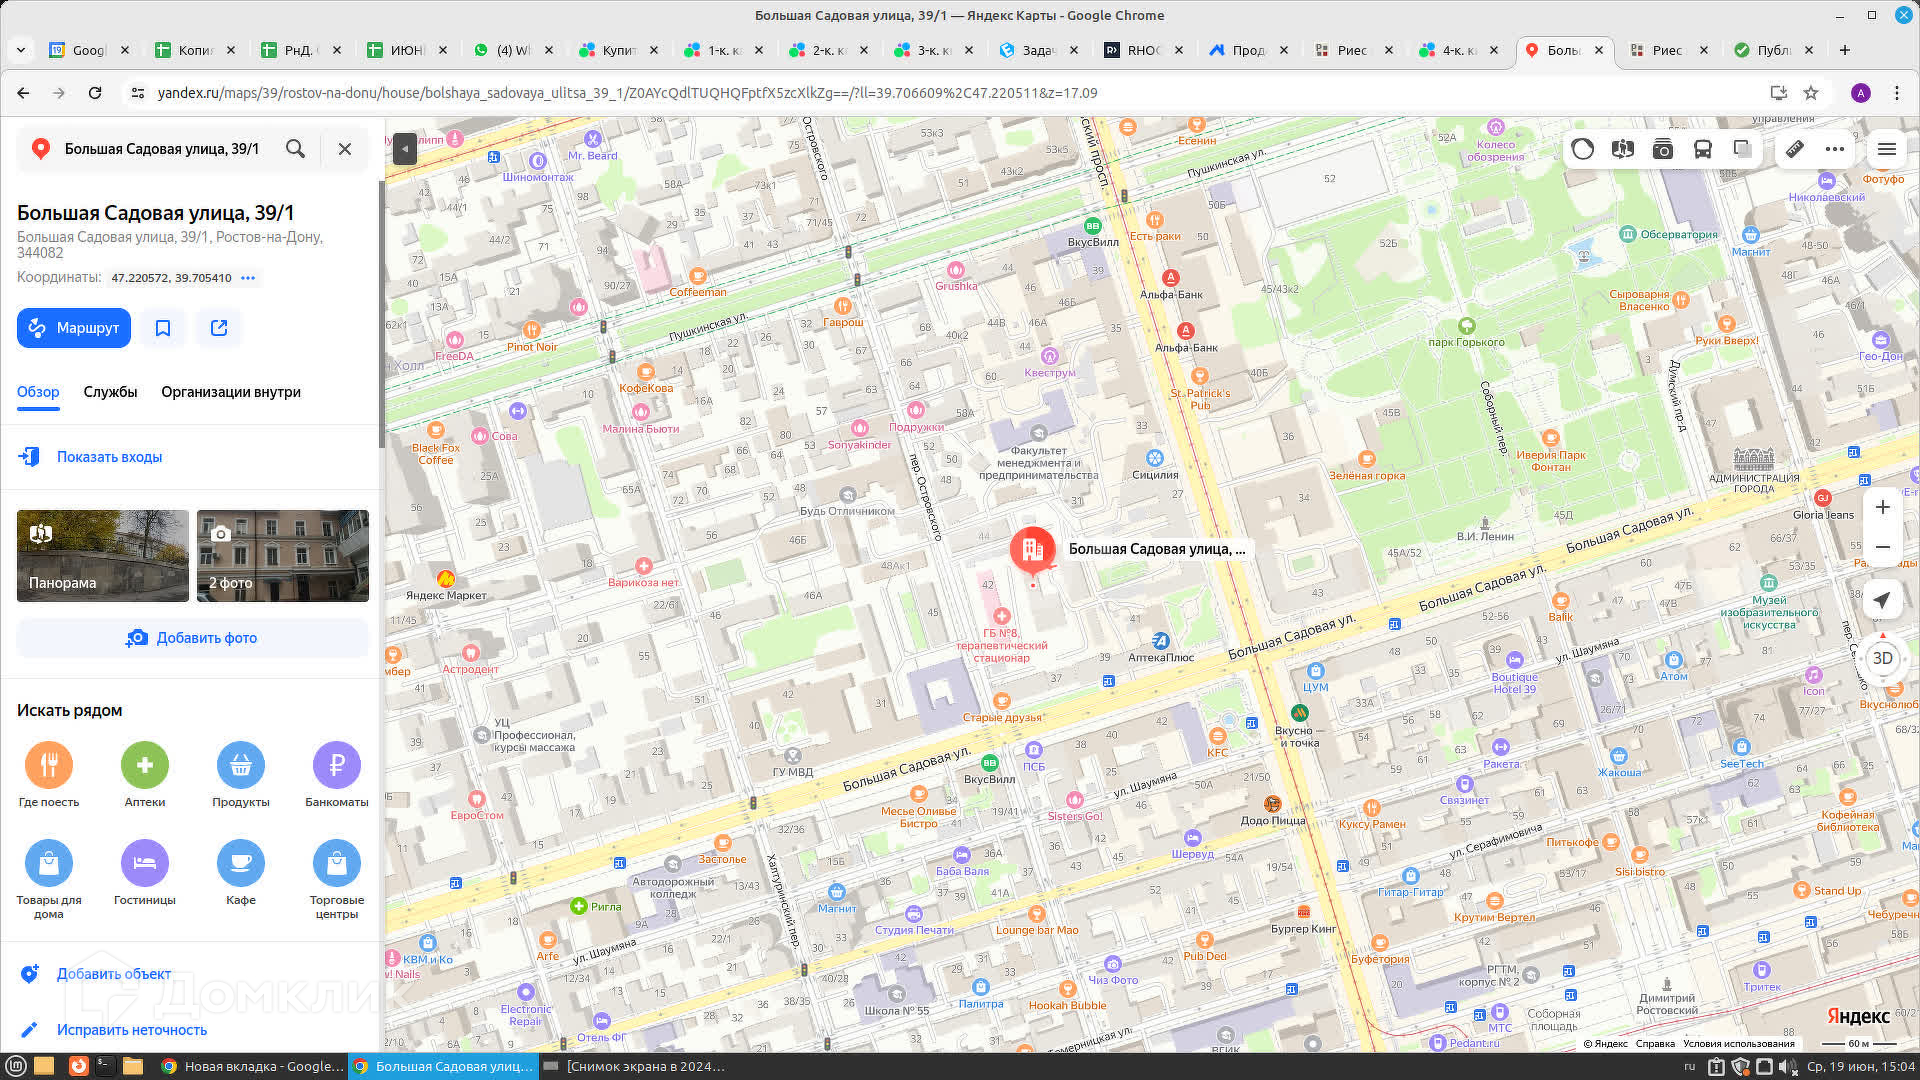Screen dimensions: 1920x1080
Task: Zoom in map with plus button
Action: tap(1882, 507)
